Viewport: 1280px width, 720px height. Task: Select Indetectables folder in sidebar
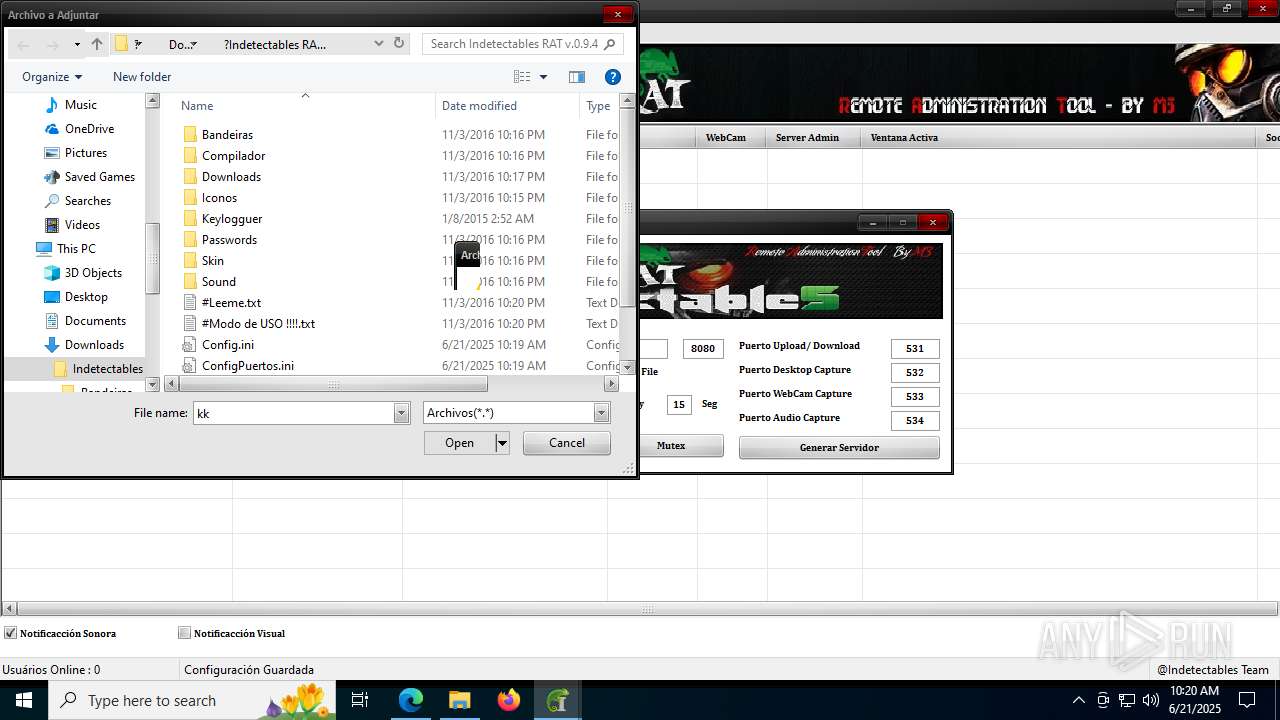pos(107,369)
